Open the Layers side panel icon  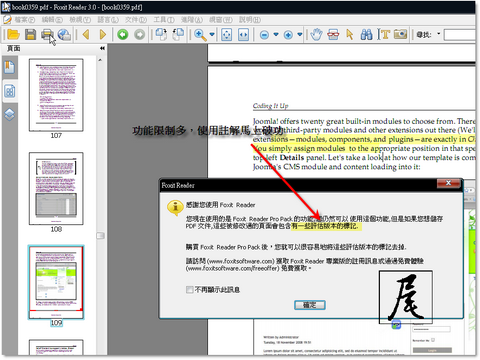click(9, 114)
